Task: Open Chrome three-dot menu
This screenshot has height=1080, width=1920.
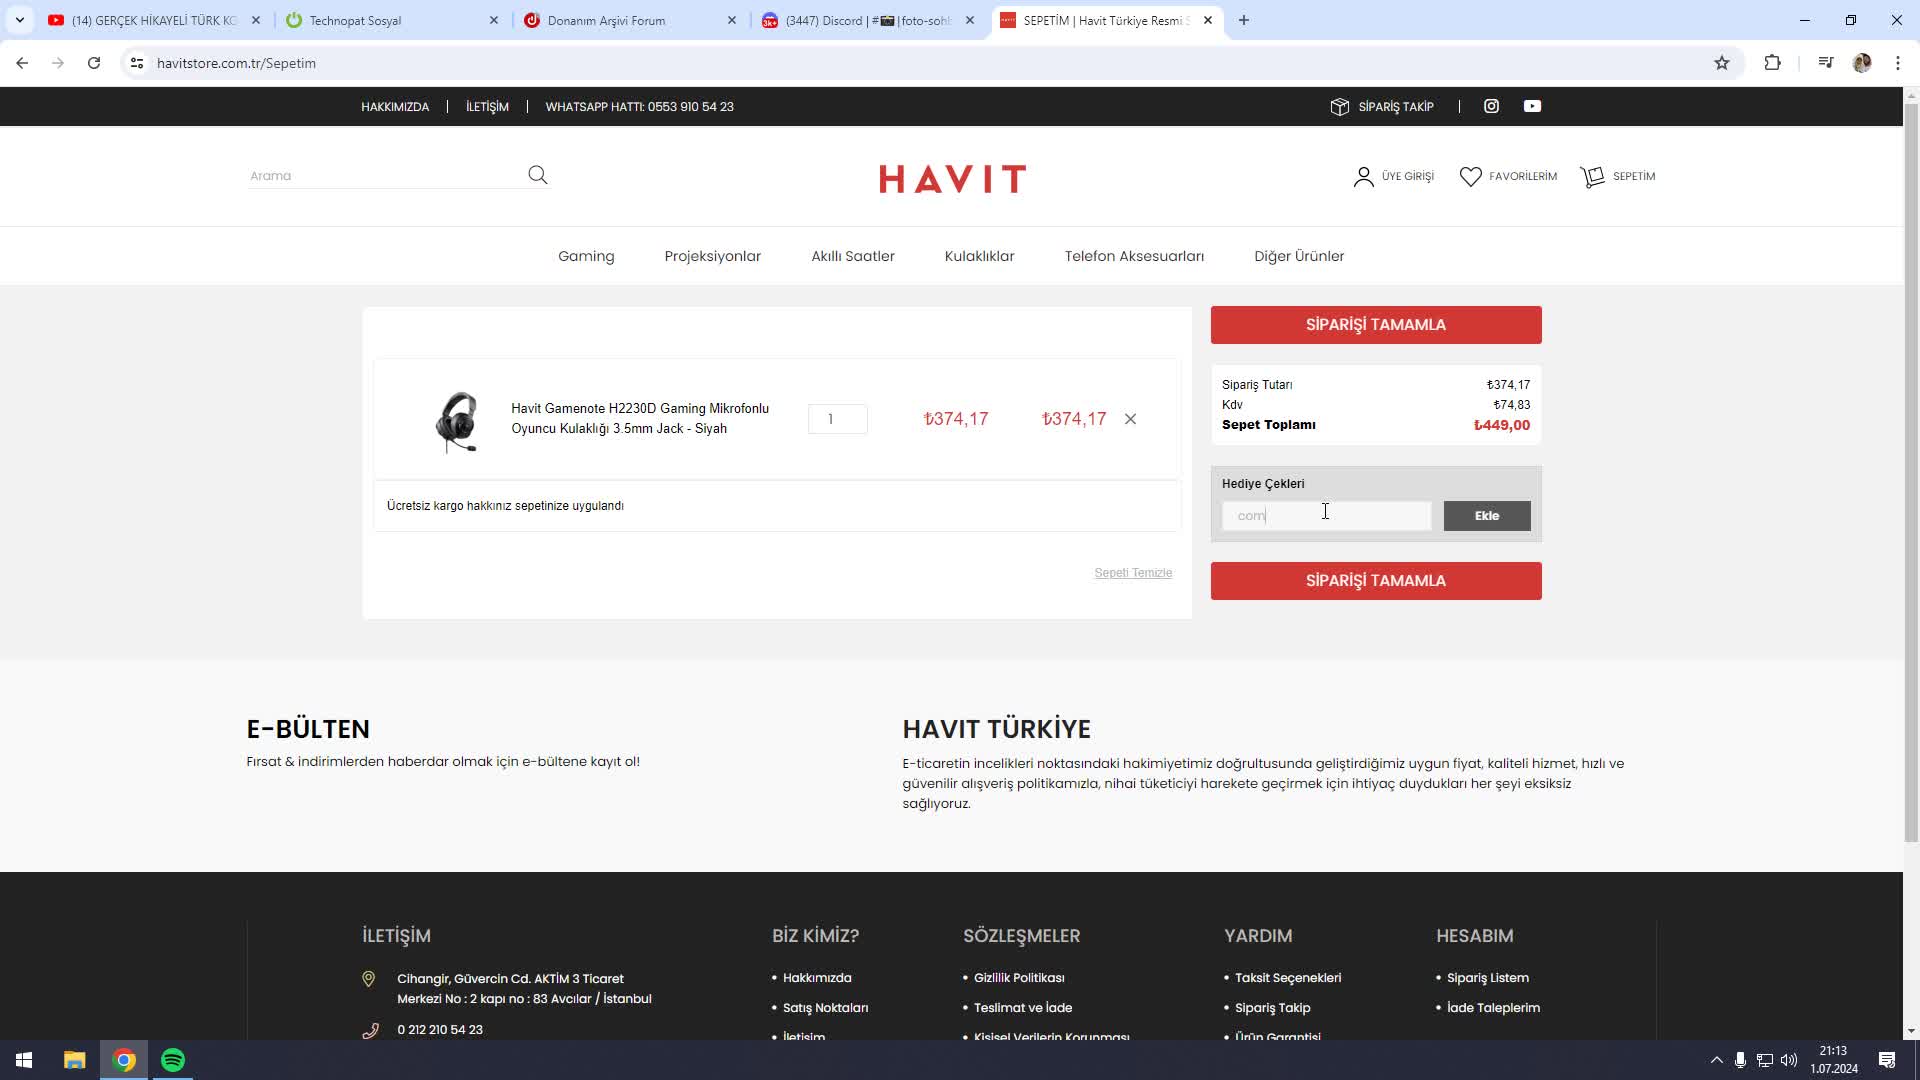Action: [1897, 63]
